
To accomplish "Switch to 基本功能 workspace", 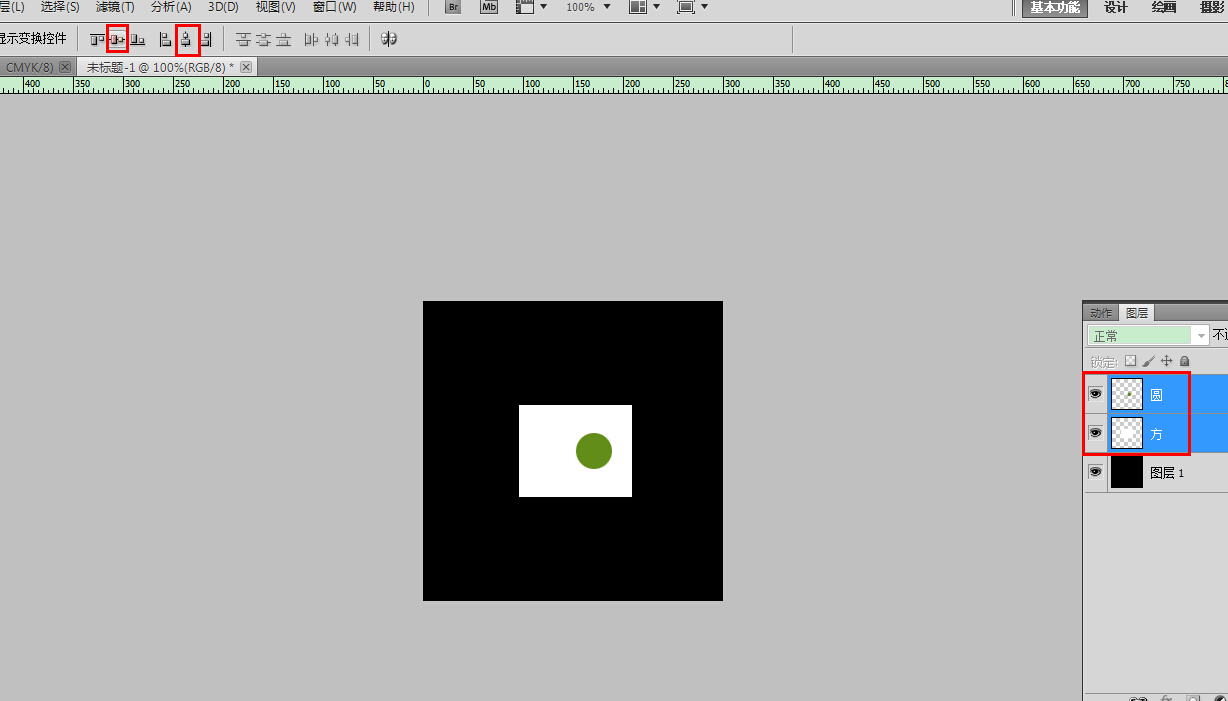I will pyautogui.click(x=1055, y=7).
